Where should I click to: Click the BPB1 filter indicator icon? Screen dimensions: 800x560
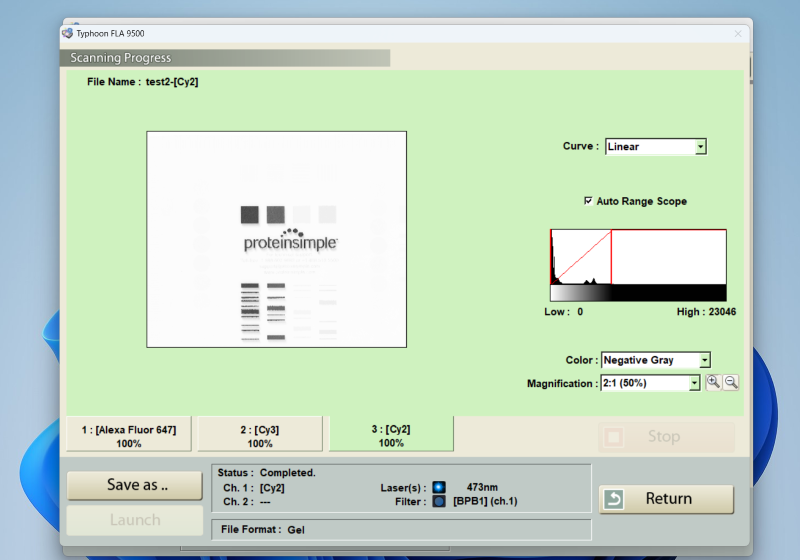point(438,501)
